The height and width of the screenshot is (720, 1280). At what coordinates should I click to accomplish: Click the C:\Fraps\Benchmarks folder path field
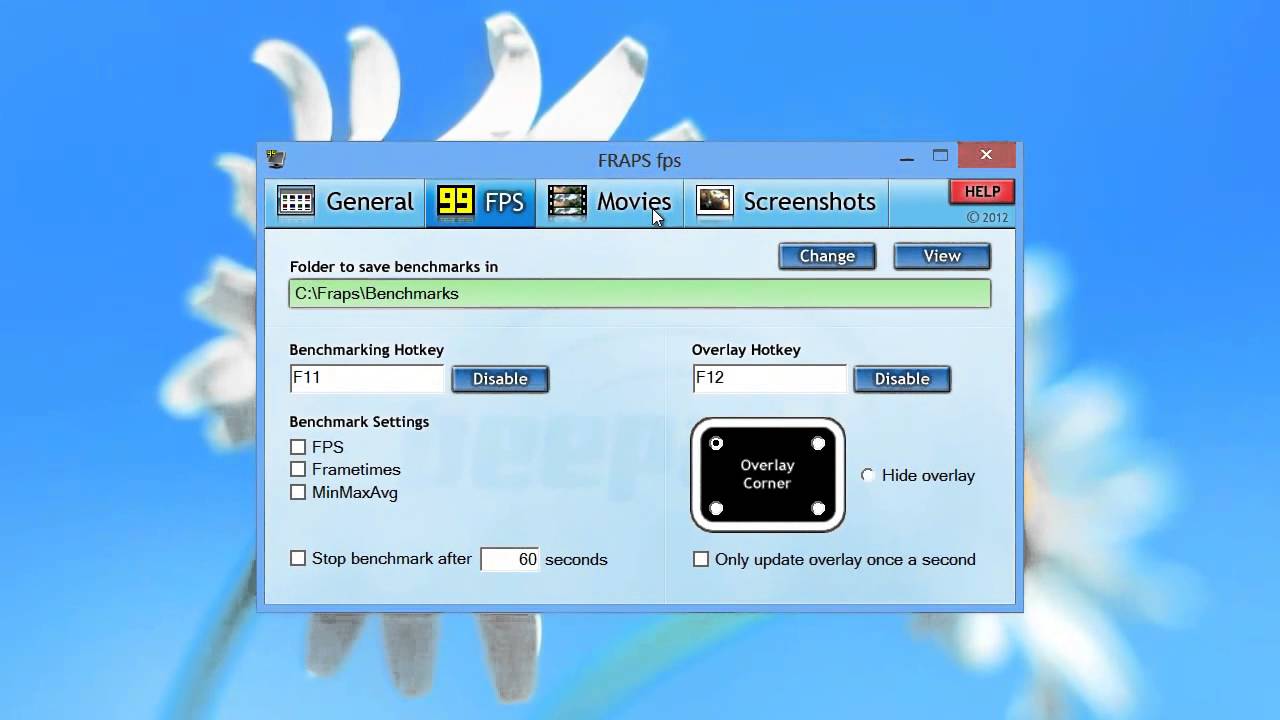pyautogui.click(x=640, y=293)
